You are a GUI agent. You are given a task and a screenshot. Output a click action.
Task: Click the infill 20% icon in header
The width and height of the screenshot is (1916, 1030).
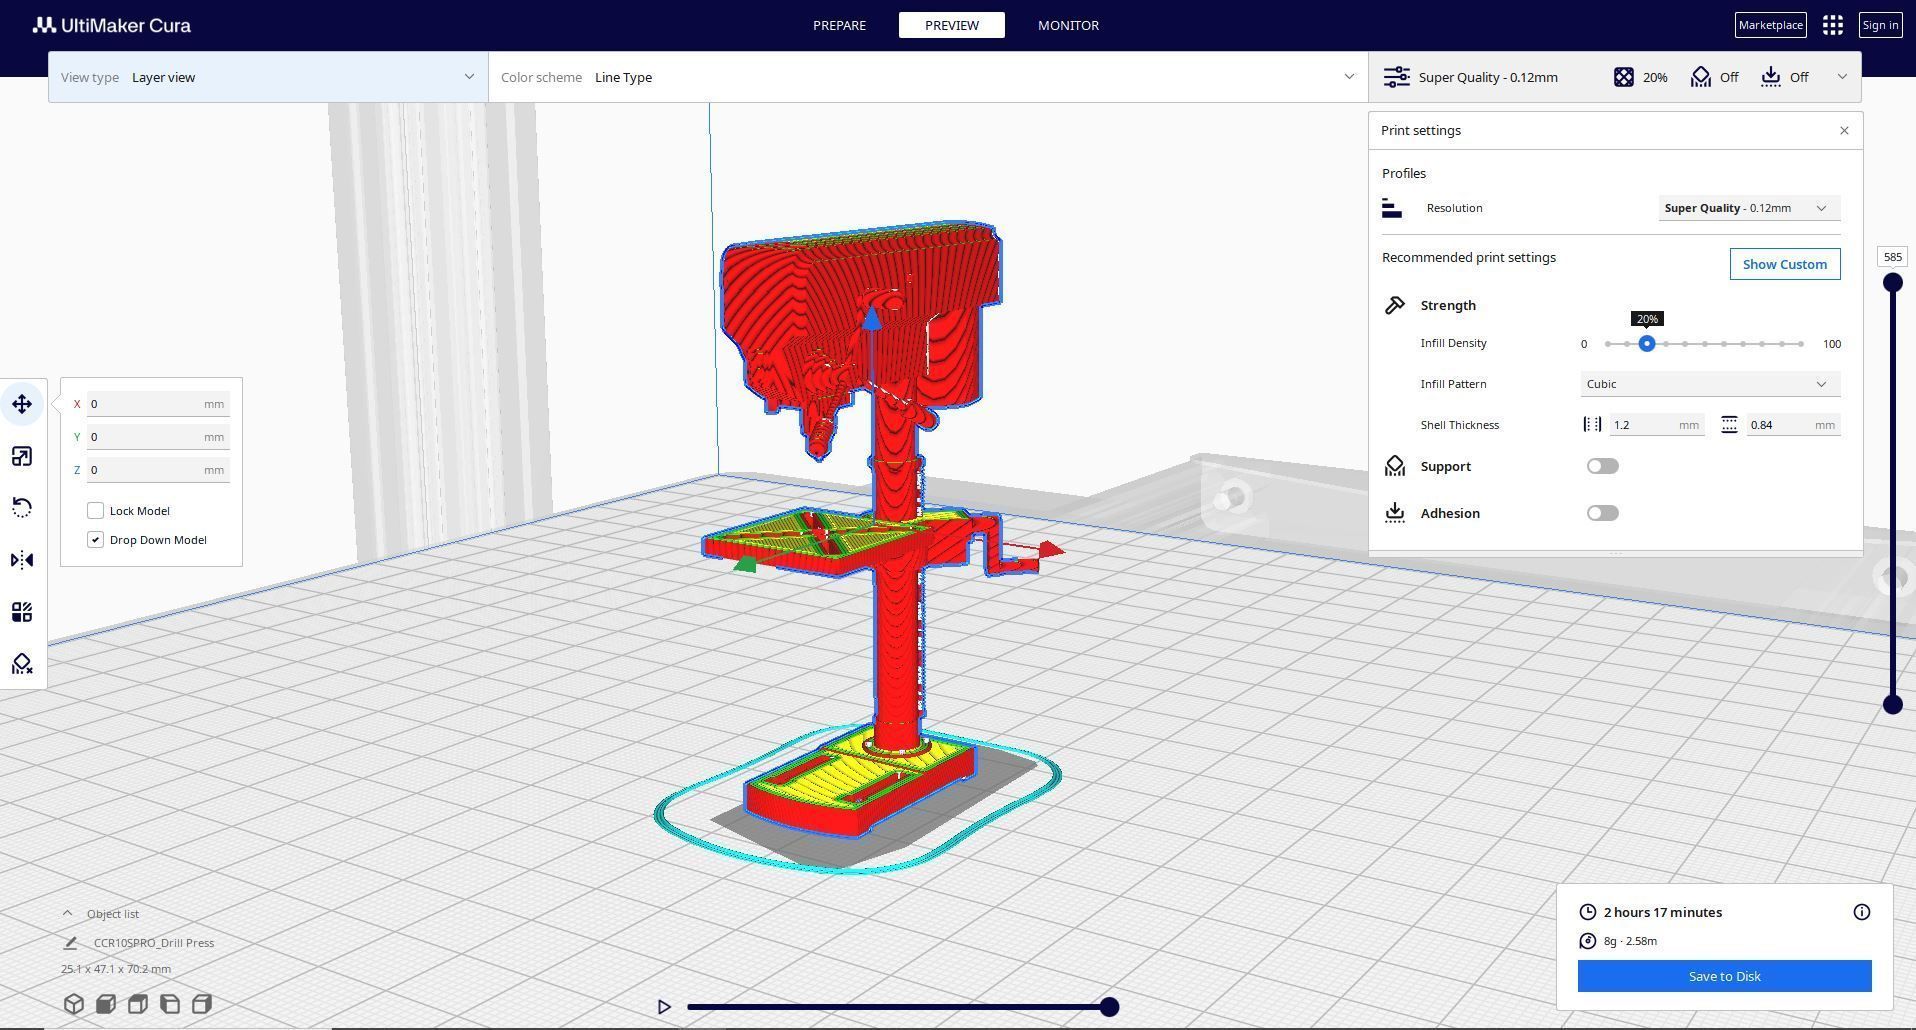tap(1623, 77)
